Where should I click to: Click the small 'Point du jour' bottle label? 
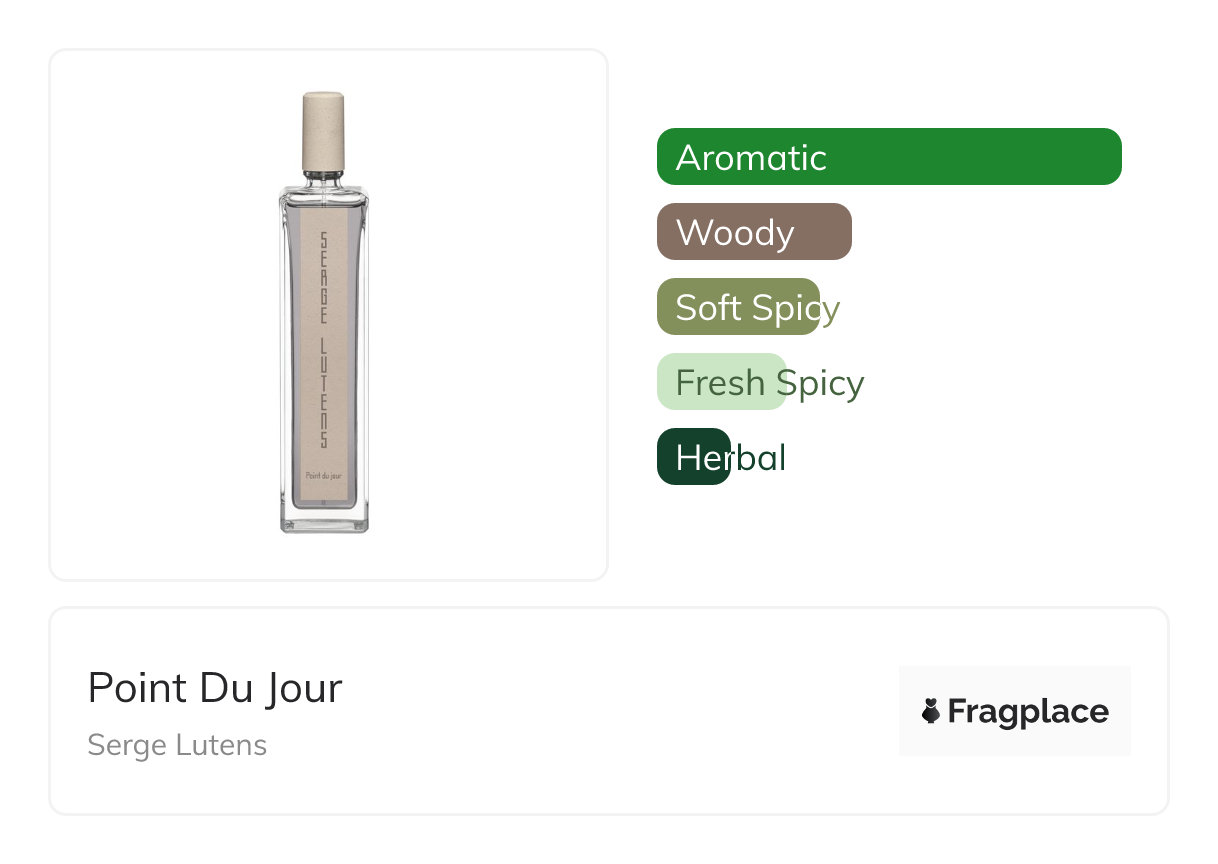324,476
